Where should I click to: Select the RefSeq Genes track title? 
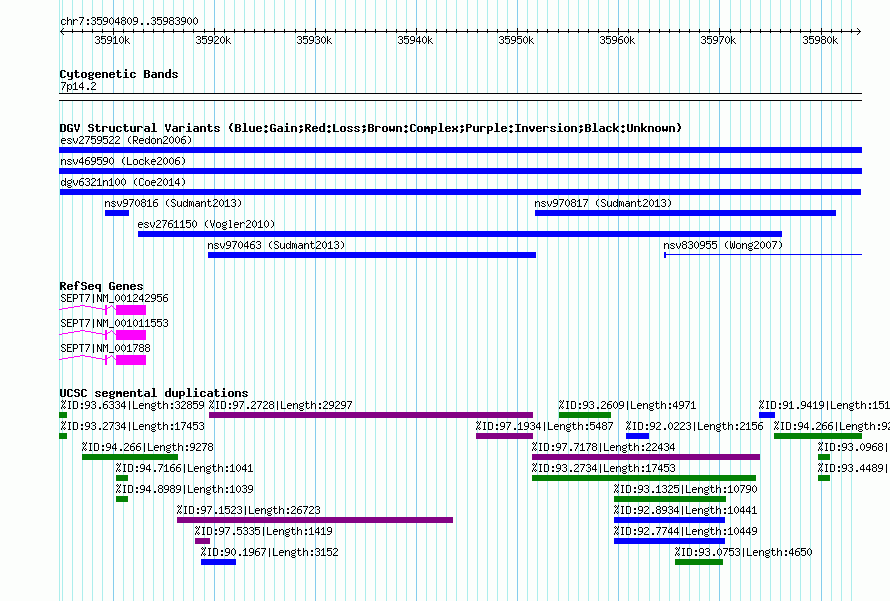click(101, 286)
